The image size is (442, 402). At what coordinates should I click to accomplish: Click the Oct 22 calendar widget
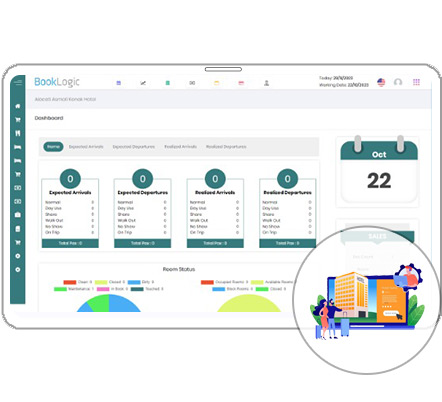point(379,171)
